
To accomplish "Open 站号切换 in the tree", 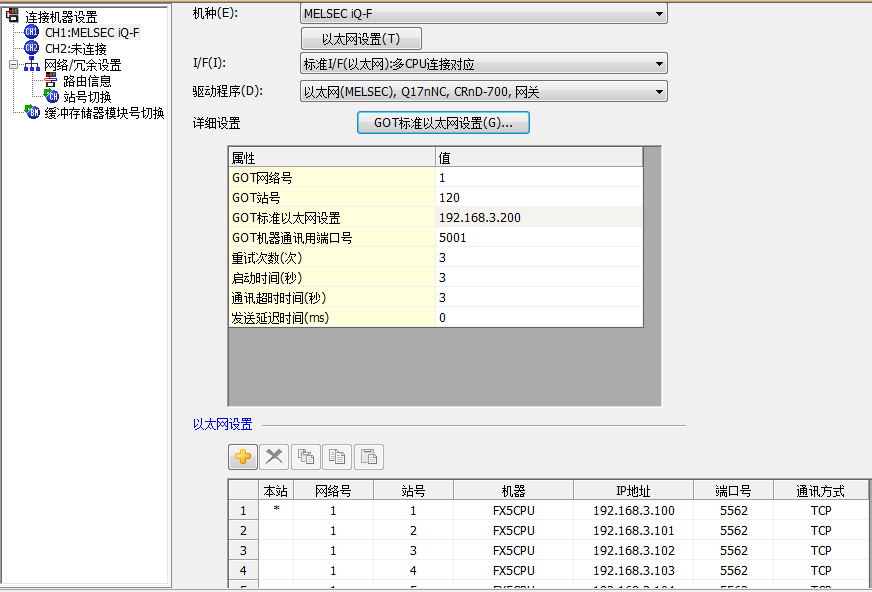I will coord(87,97).
